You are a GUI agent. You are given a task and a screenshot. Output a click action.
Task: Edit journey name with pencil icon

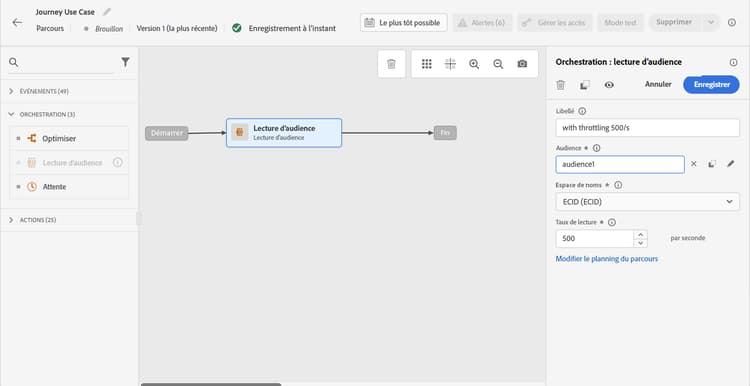pyautogui.click(x=107, y=12)
